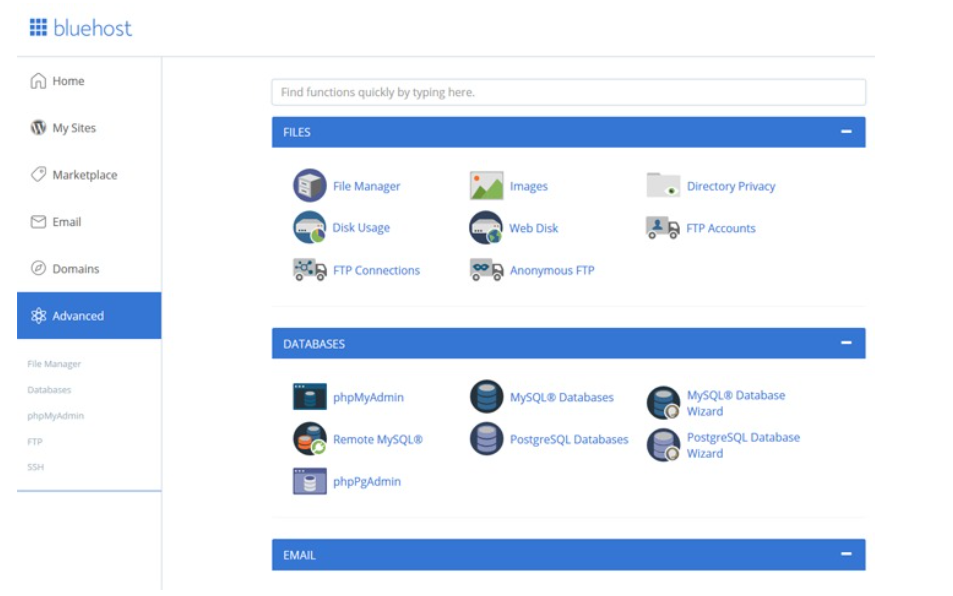The height and width of the screenshot is (596, 953).
Task: Open the Directory Privacy folder icon
Action: click(663, 185)
